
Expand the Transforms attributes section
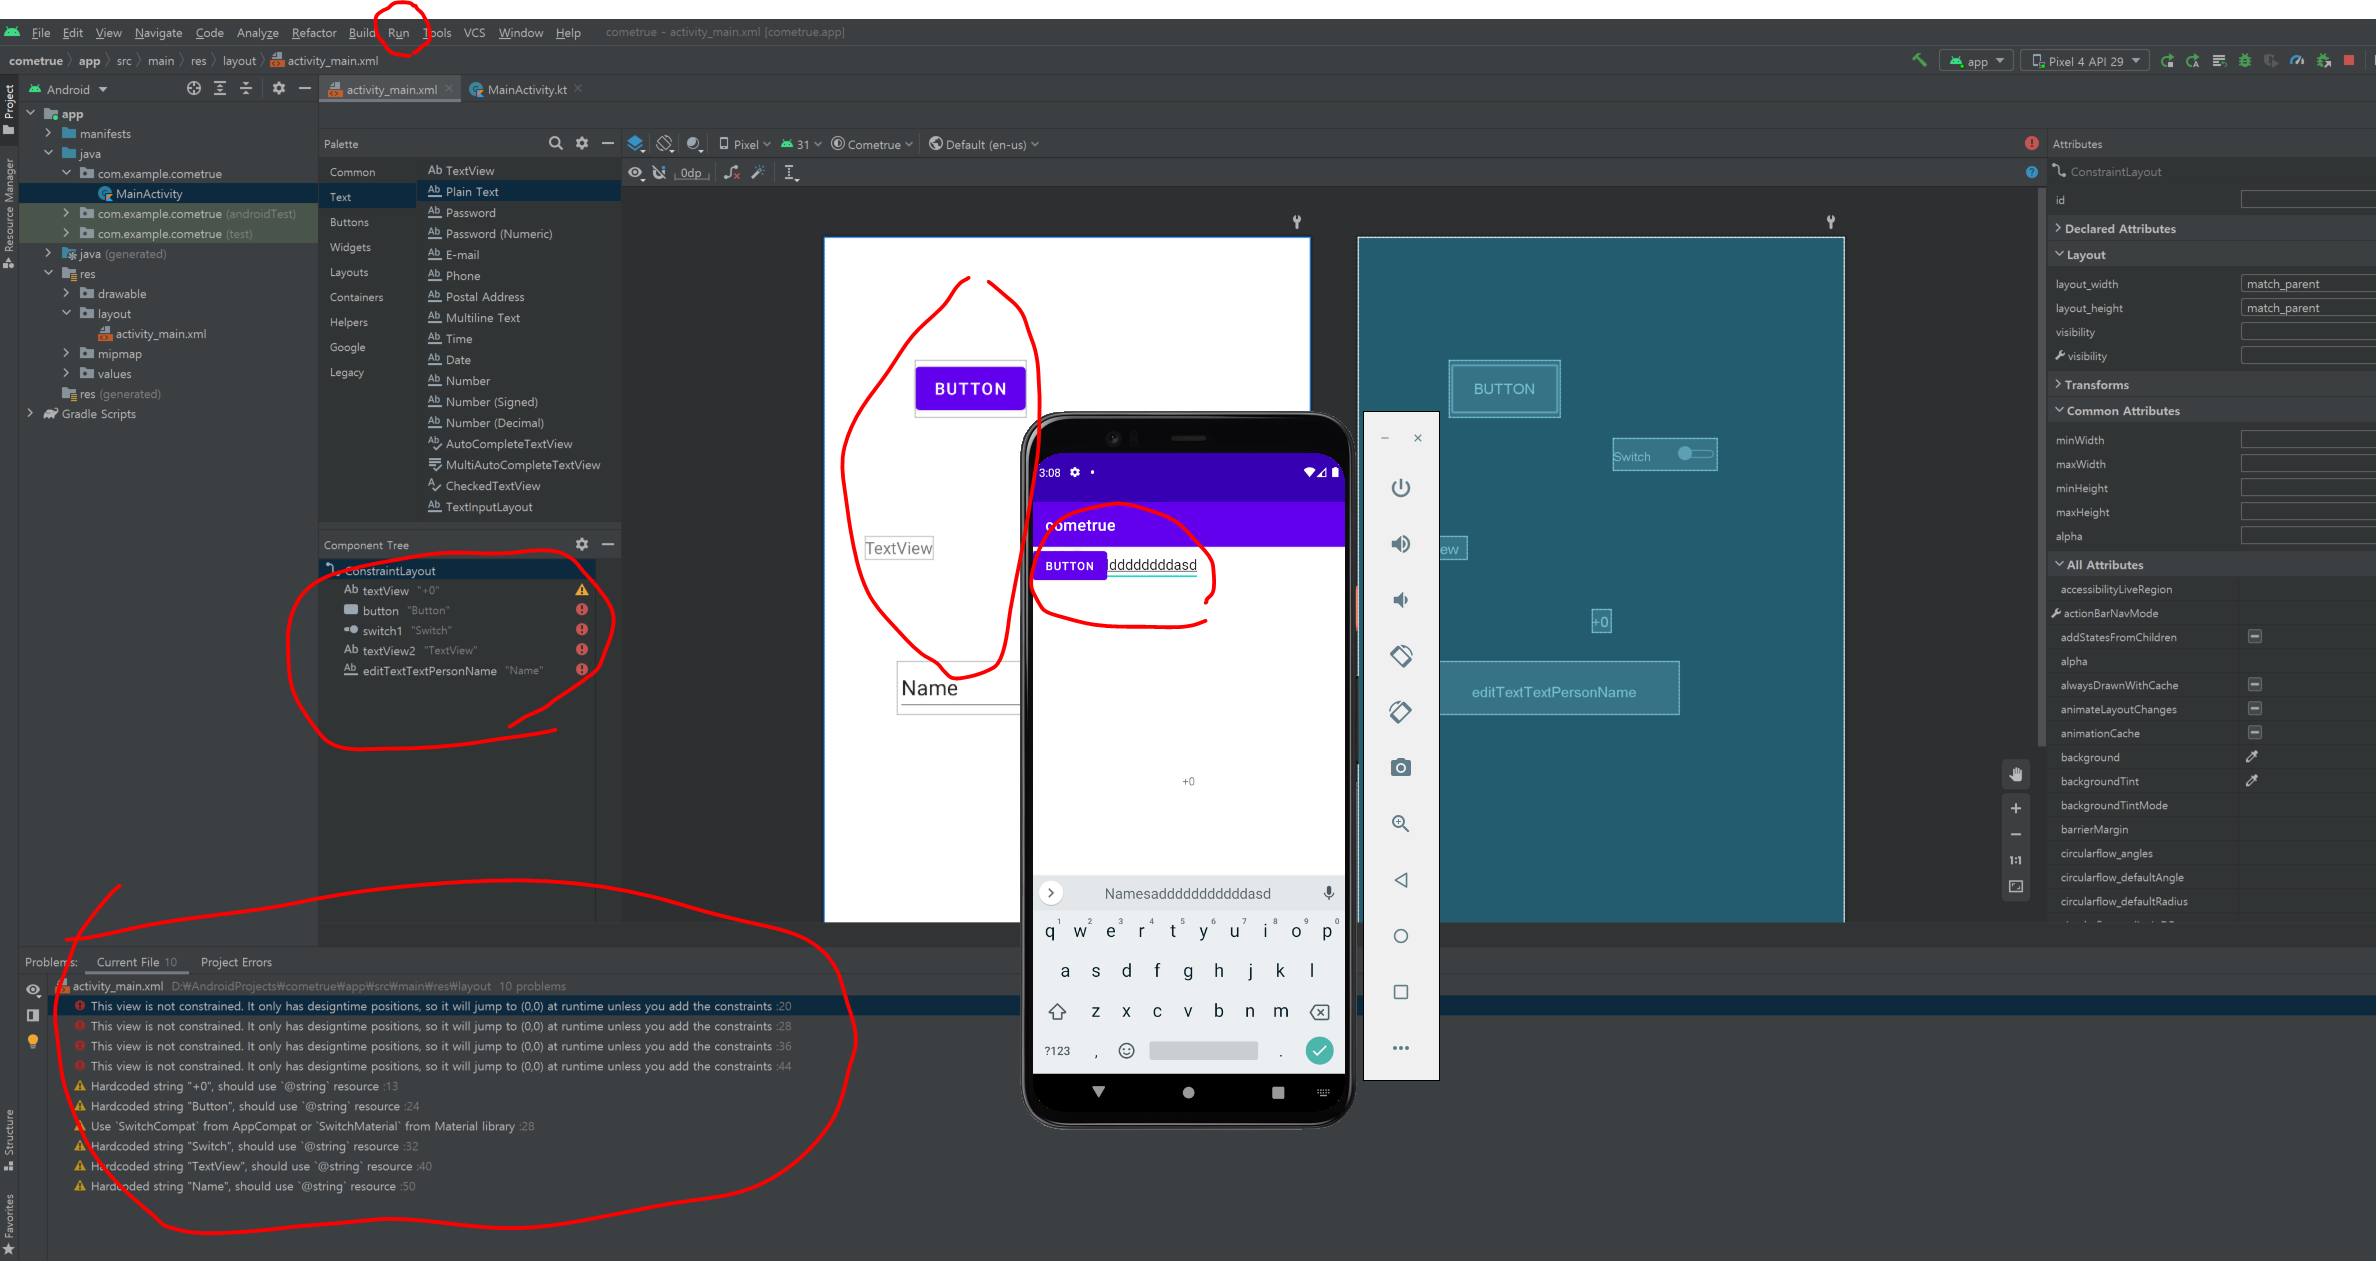point(2096,385)
